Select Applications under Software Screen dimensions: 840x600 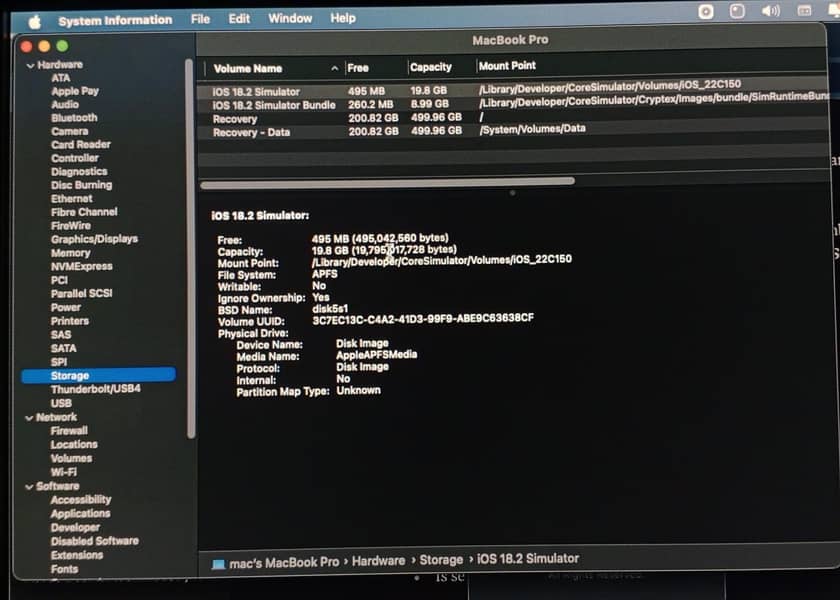coord(80,514)
